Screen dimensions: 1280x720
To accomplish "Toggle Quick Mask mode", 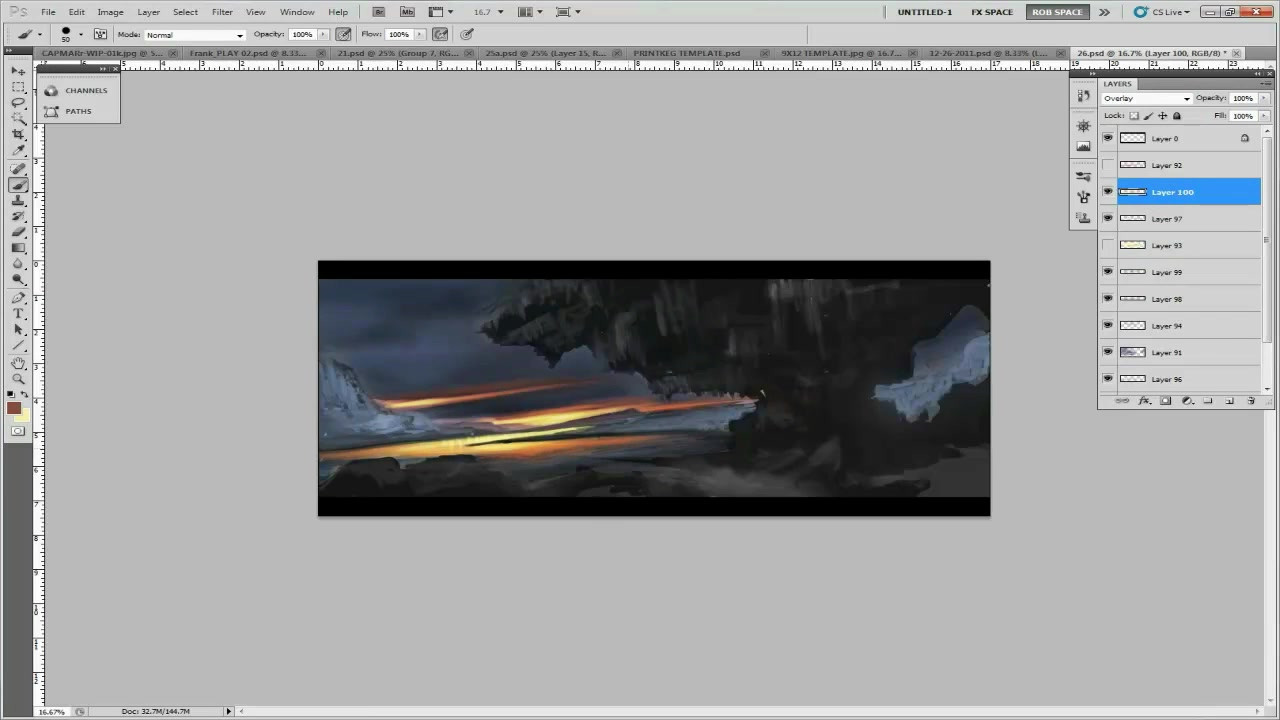I will (x=18, y=431).
